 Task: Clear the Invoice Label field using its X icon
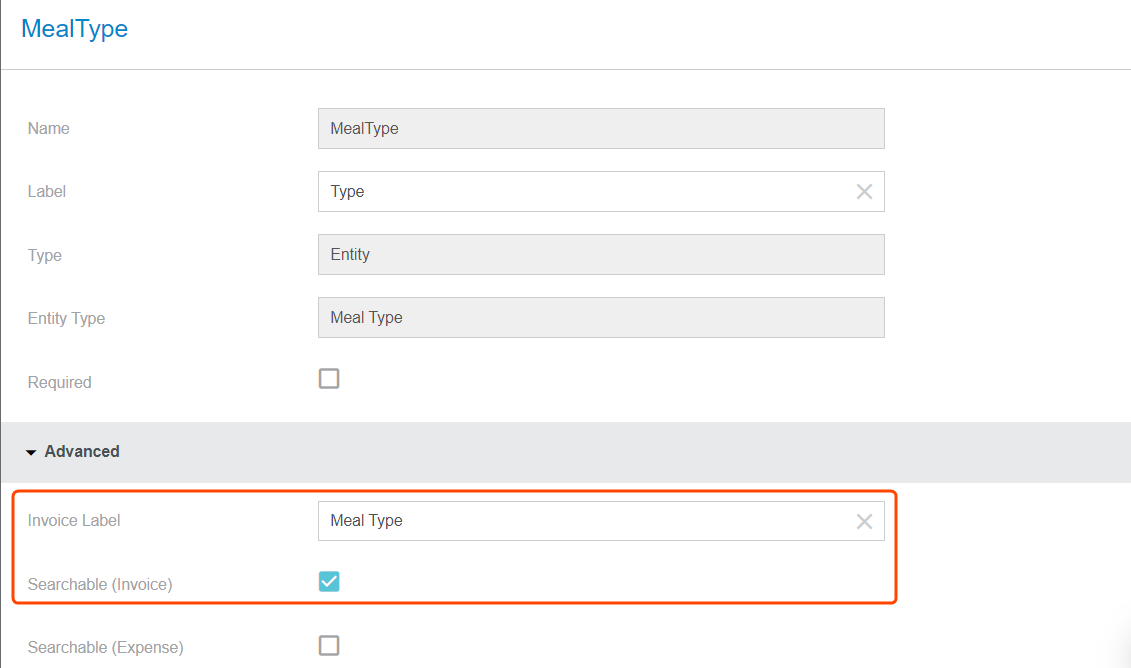(x=864, y=521)
